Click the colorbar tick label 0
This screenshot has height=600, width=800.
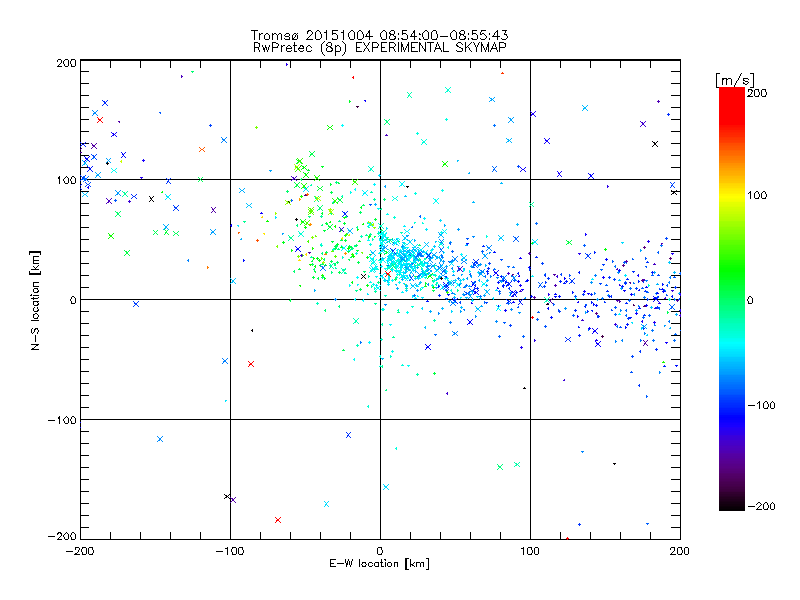point(750,301)
